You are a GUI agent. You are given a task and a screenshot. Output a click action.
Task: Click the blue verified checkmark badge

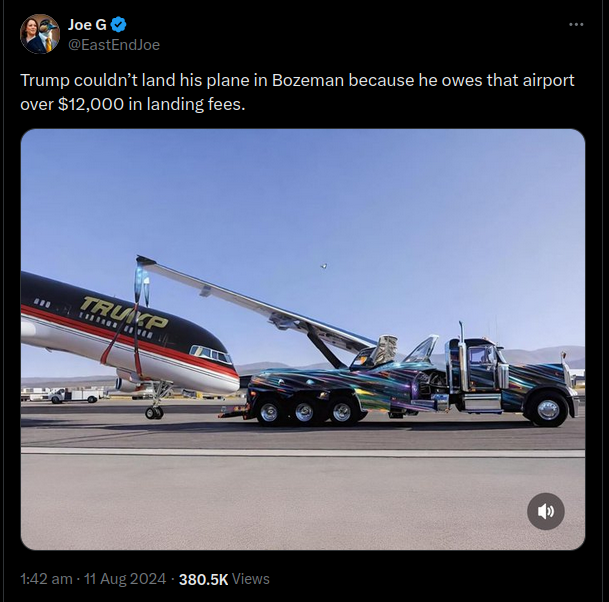click(x=118, y=24)
